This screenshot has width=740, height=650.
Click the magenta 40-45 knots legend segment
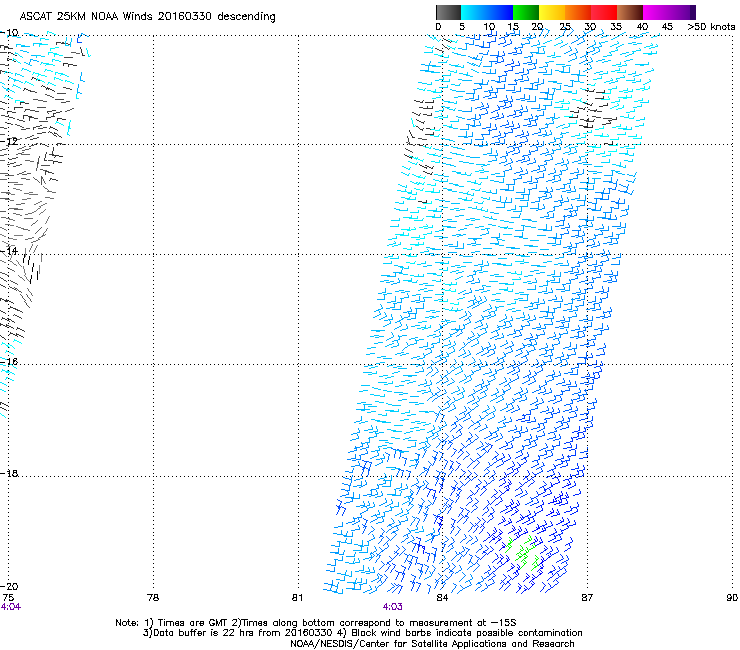656,12
